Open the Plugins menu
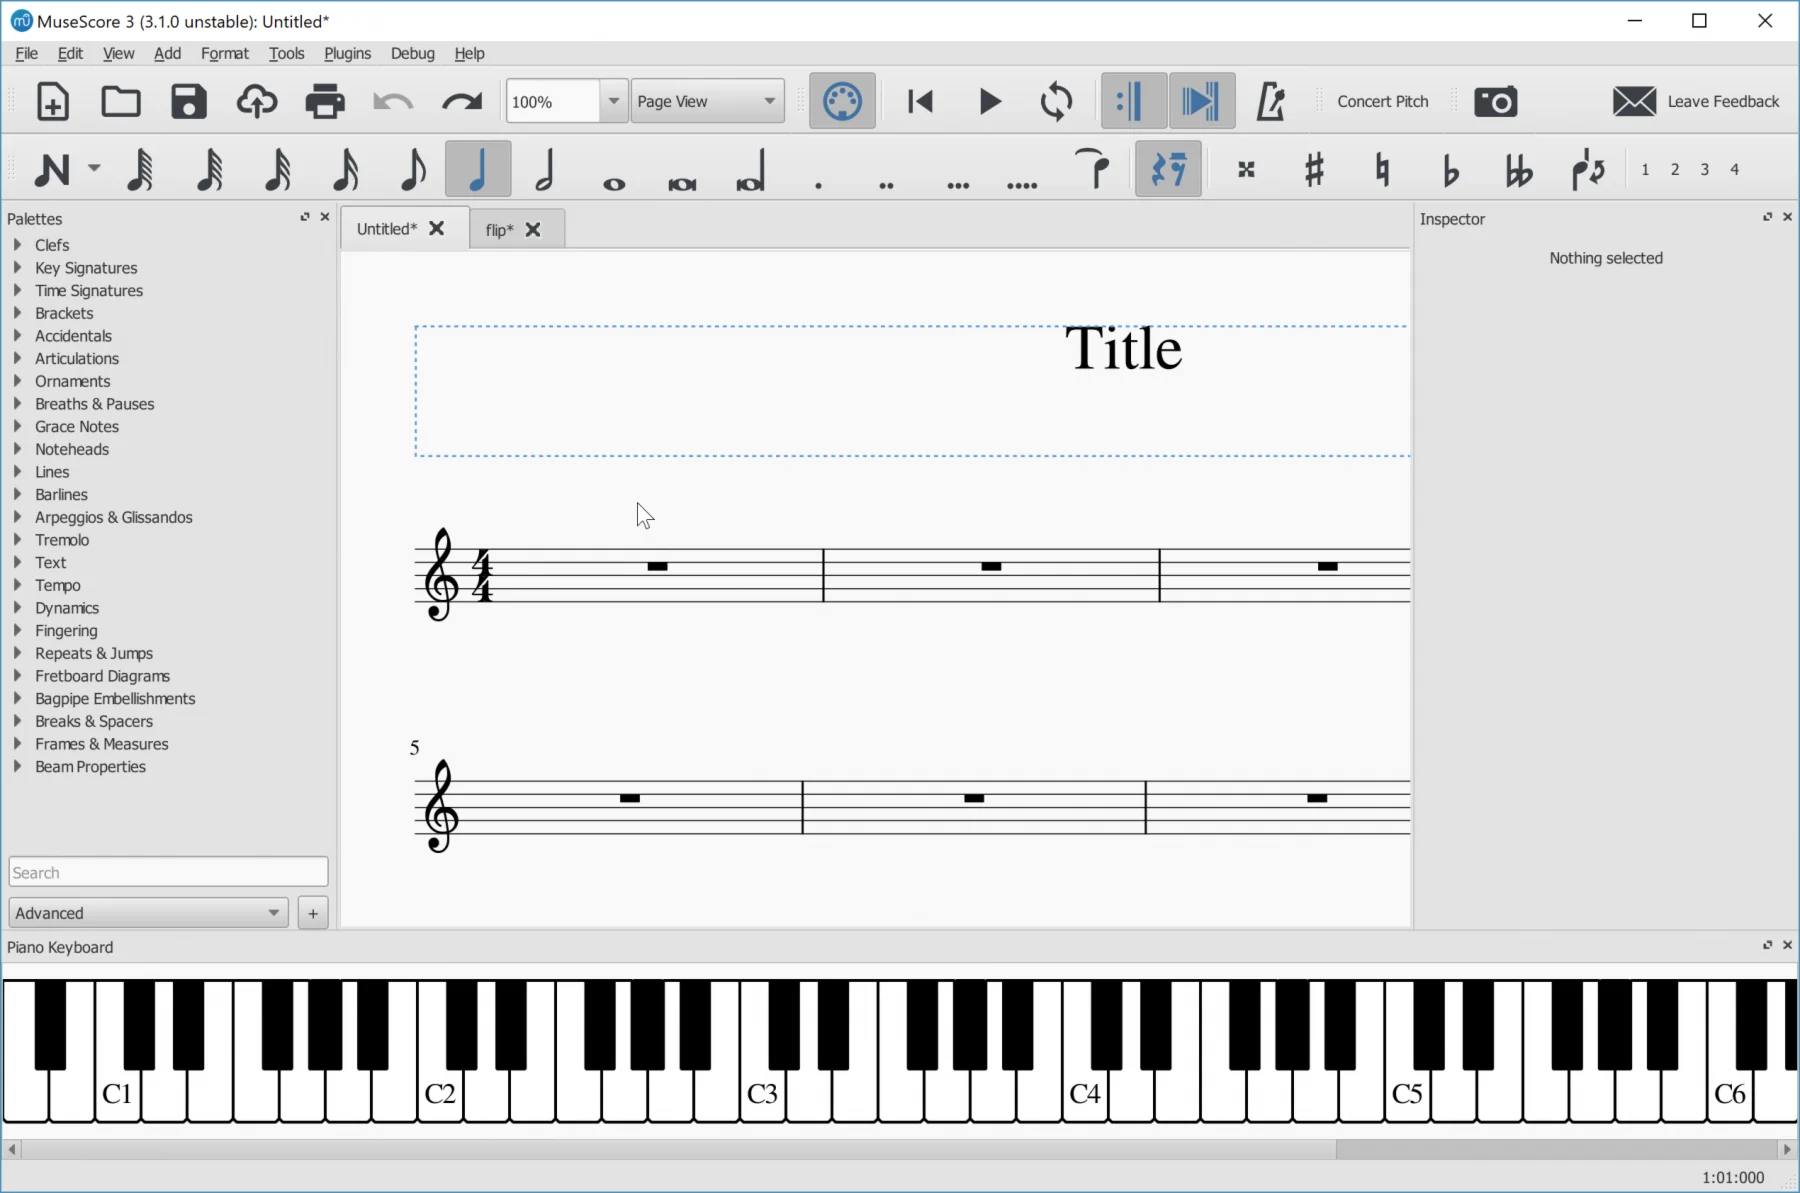Image resolution: width=1800 pixels, height=1193 pixels. [x=347, y=53]
